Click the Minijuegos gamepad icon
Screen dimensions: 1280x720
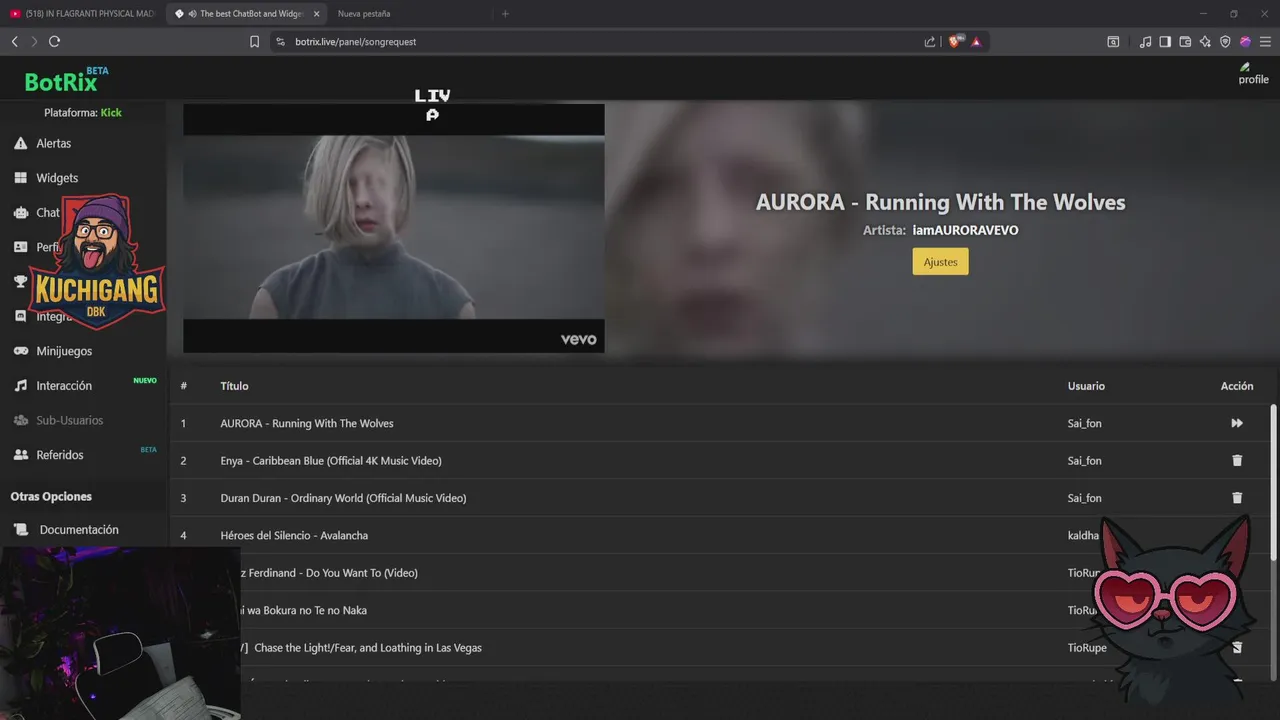point(20,351)
